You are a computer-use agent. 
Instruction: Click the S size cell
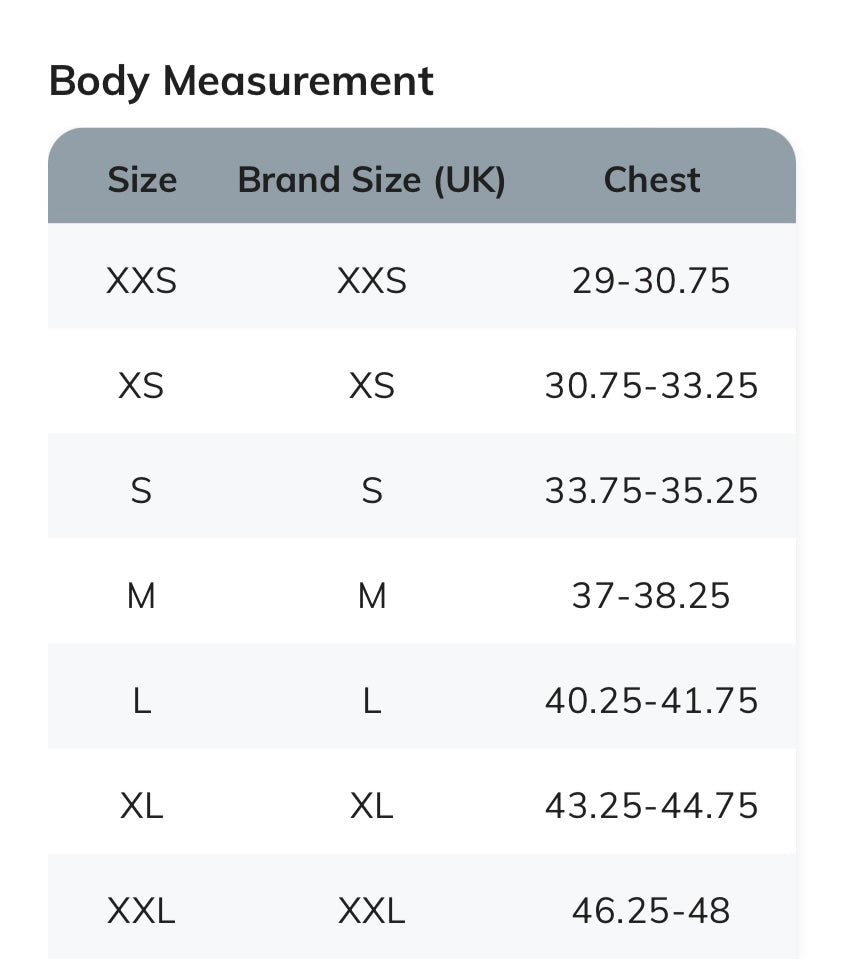(x=141, y=491)
